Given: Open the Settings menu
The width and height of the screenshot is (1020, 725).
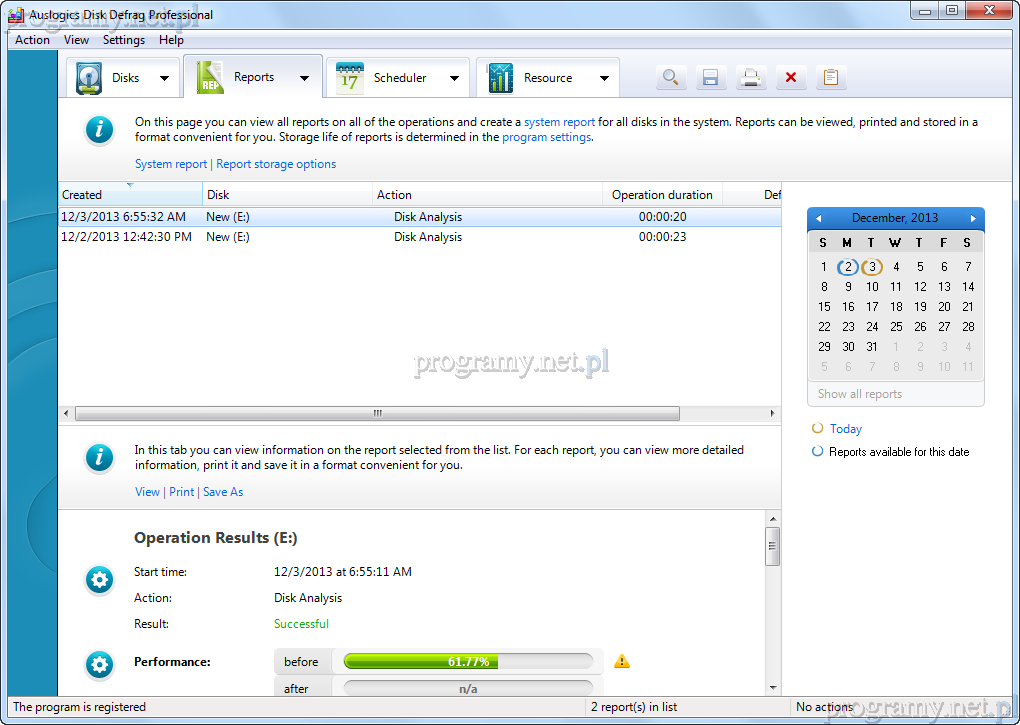Looking at the screenshot, I should 124,40.
